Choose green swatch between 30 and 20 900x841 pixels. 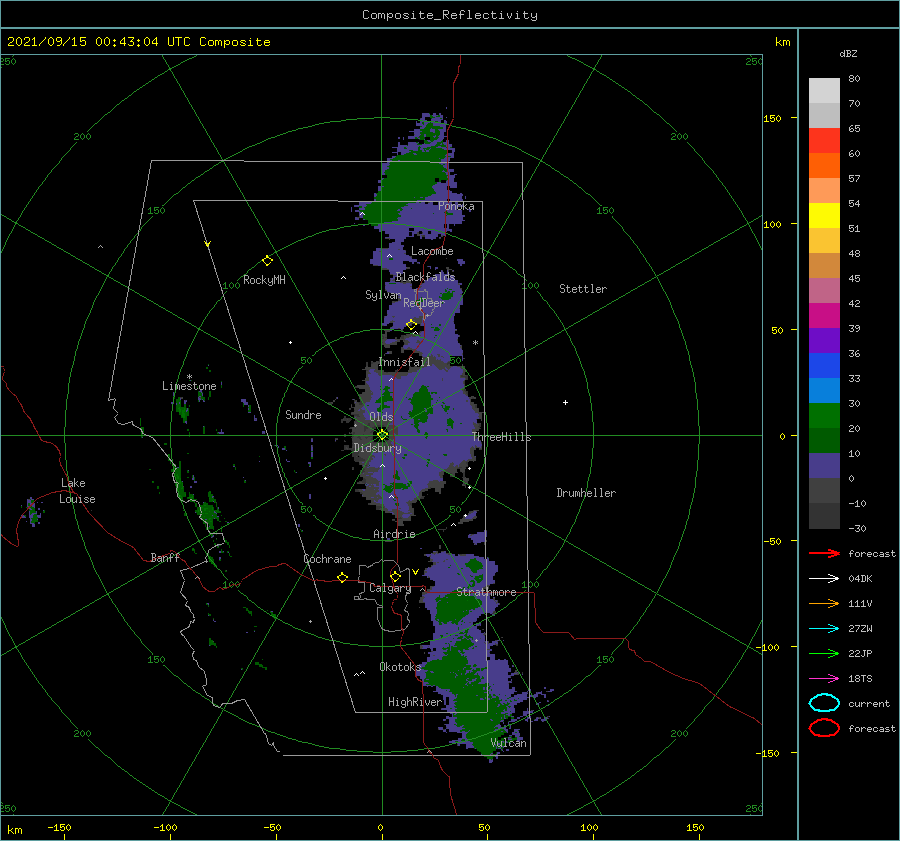824,415
